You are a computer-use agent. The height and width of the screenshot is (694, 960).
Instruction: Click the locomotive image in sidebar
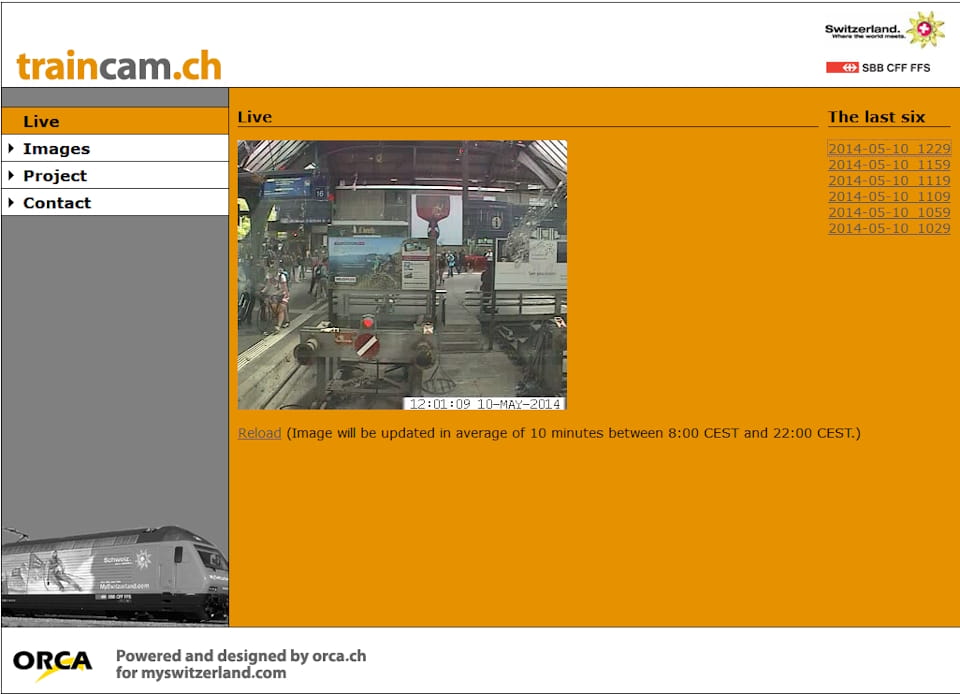114,573
